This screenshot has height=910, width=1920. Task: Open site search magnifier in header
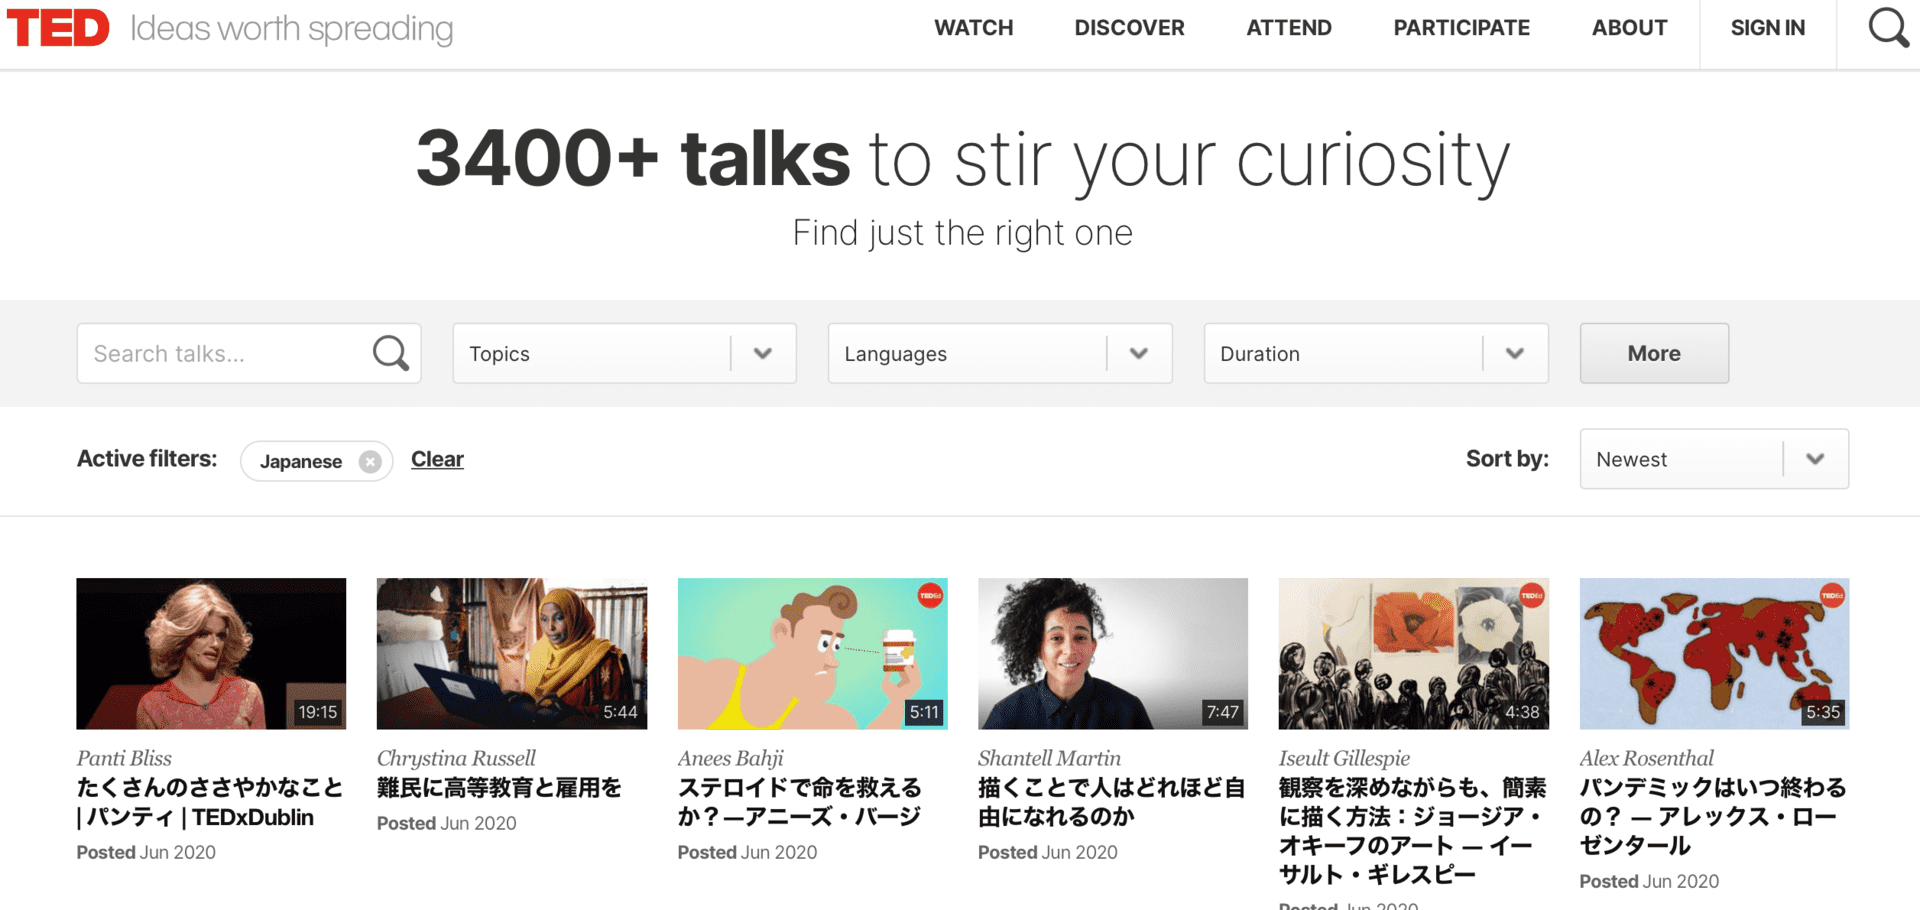(1887, 28)
